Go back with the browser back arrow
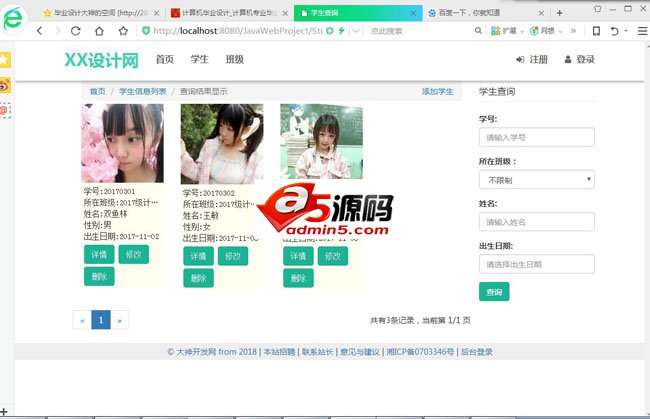Viewport: 650px width, 419px height. pyautogui.click(x=39, y=31)
